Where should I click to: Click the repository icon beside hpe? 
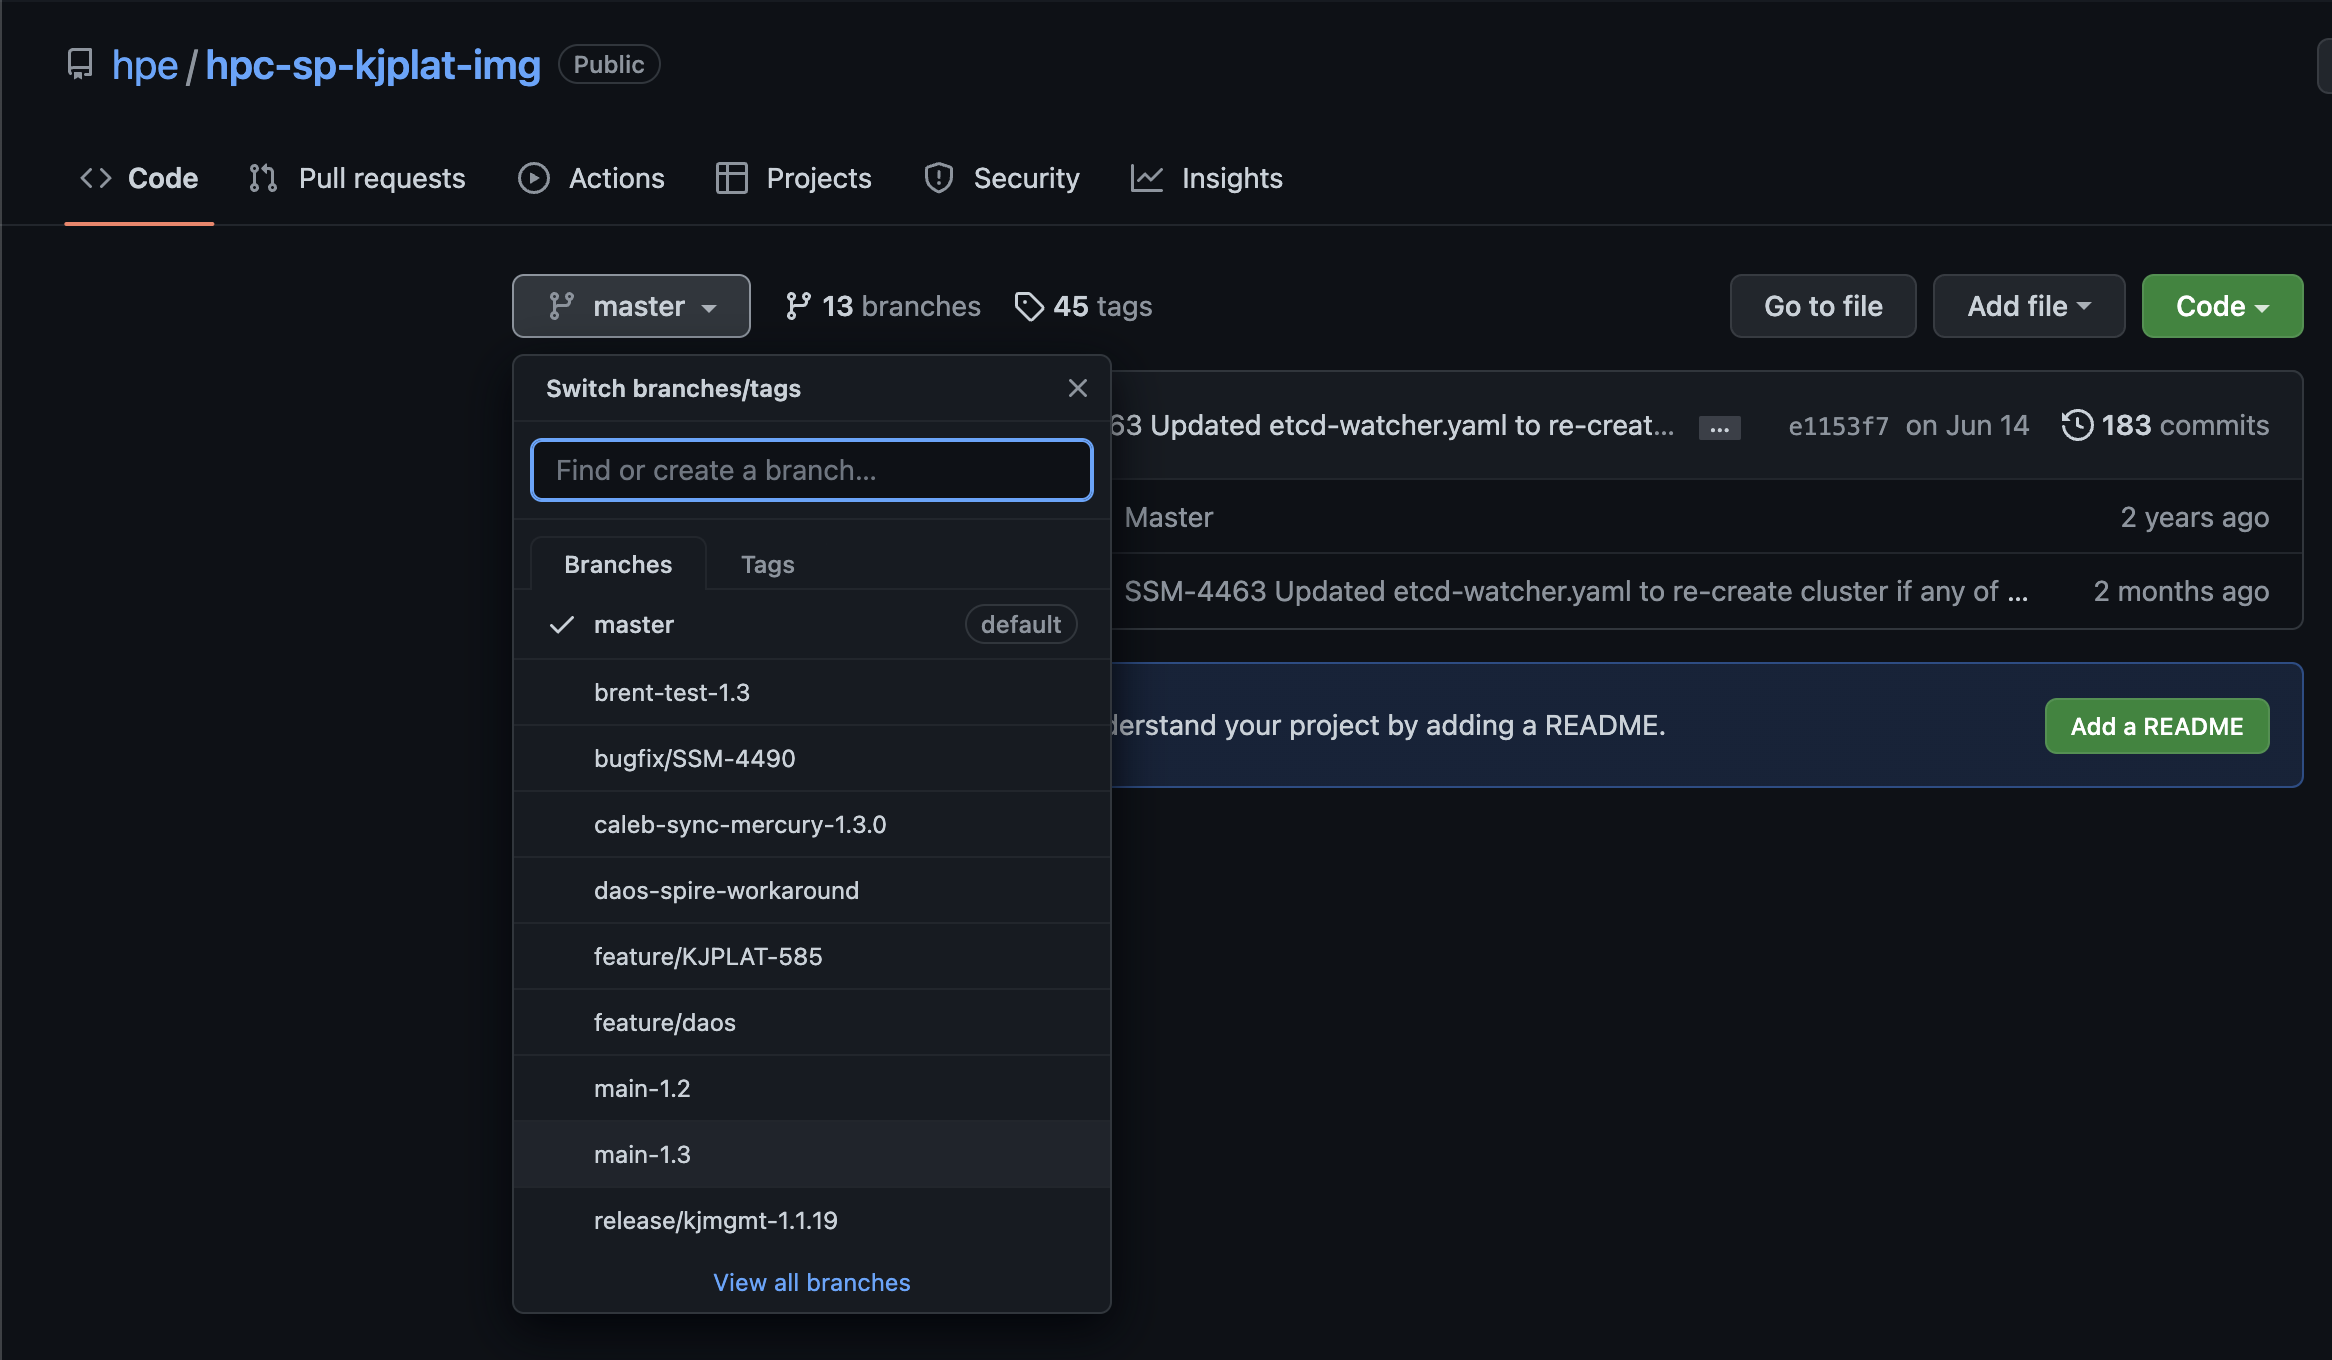(x=80, y=64)
